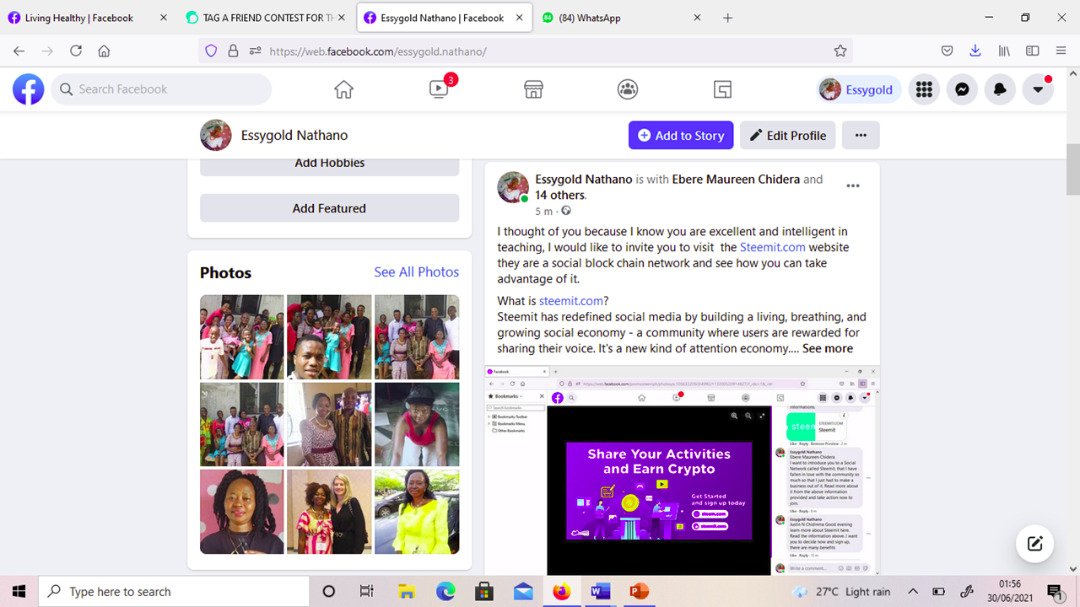Open Firefox hamburger application menu
1080x607 pixels.
point(1061,51)
